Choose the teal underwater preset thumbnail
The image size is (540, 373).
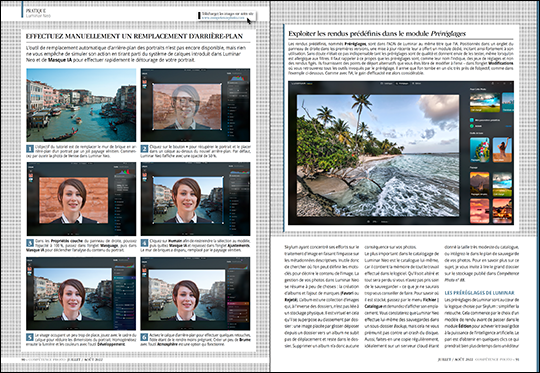(479, 150)
